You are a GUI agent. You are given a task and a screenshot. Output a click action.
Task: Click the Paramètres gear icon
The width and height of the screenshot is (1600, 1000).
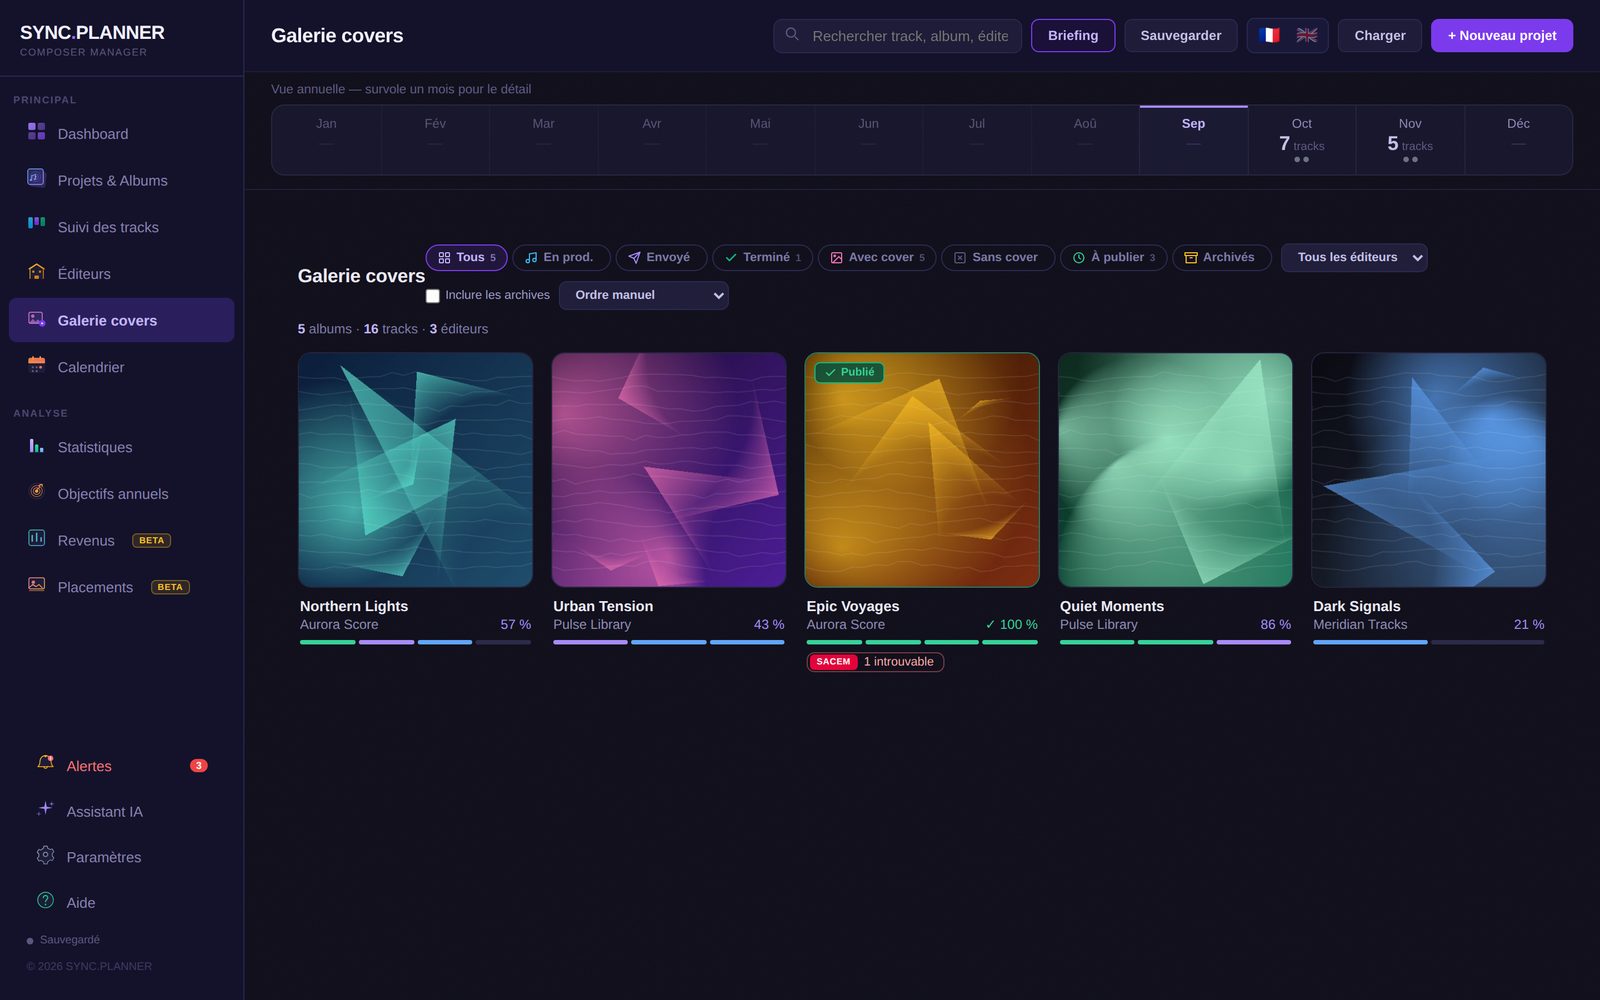[x=45, y=855]
